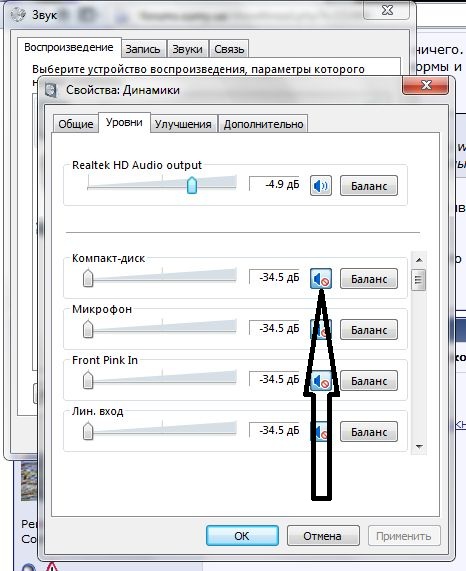Open Баланс for Микрофон

pos(369,330)
